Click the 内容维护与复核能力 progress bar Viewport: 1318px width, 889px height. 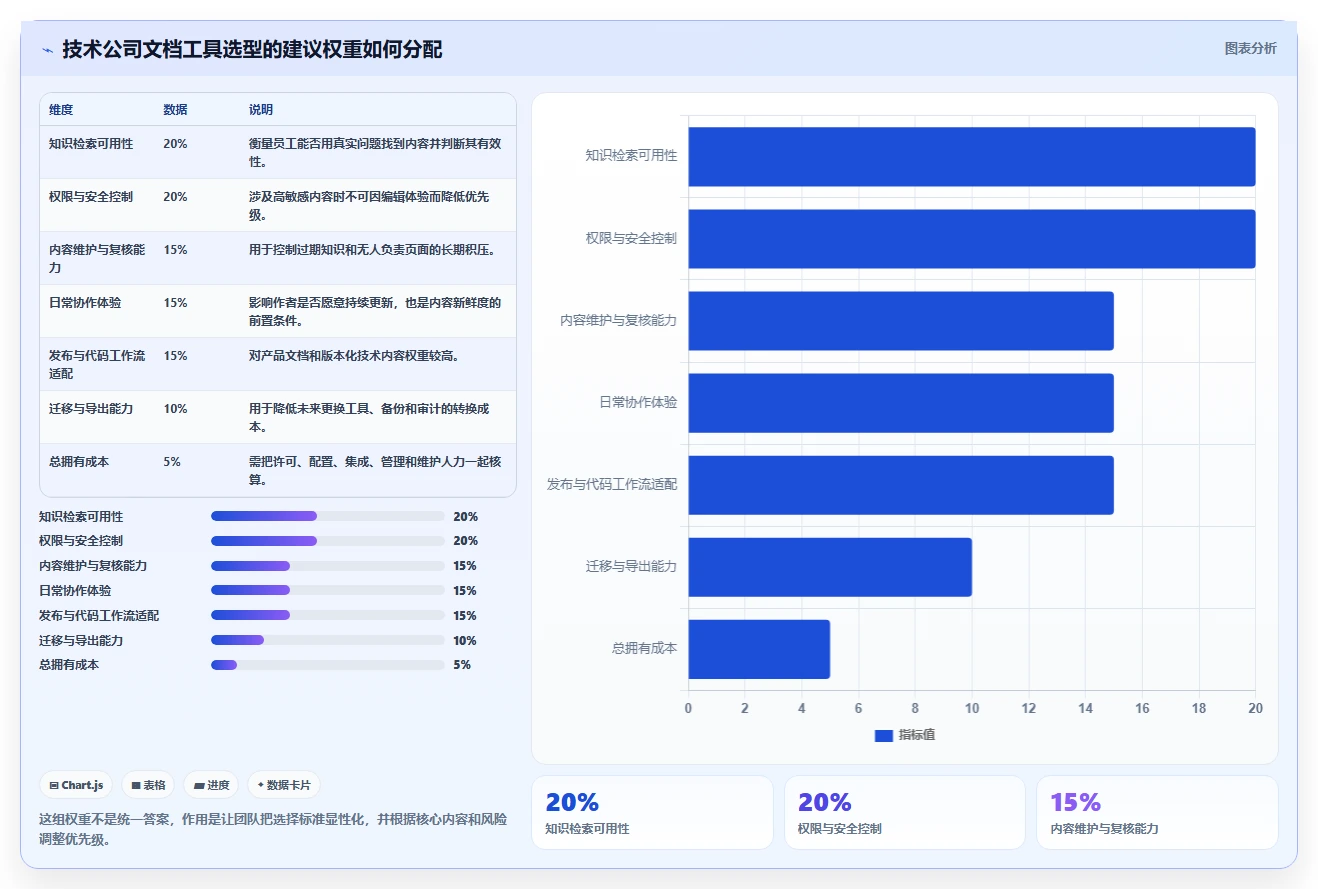(328, 566)
